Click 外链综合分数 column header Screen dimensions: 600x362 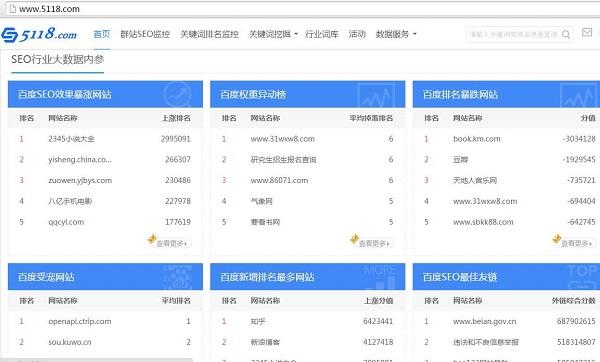click(x=574, y=300)
